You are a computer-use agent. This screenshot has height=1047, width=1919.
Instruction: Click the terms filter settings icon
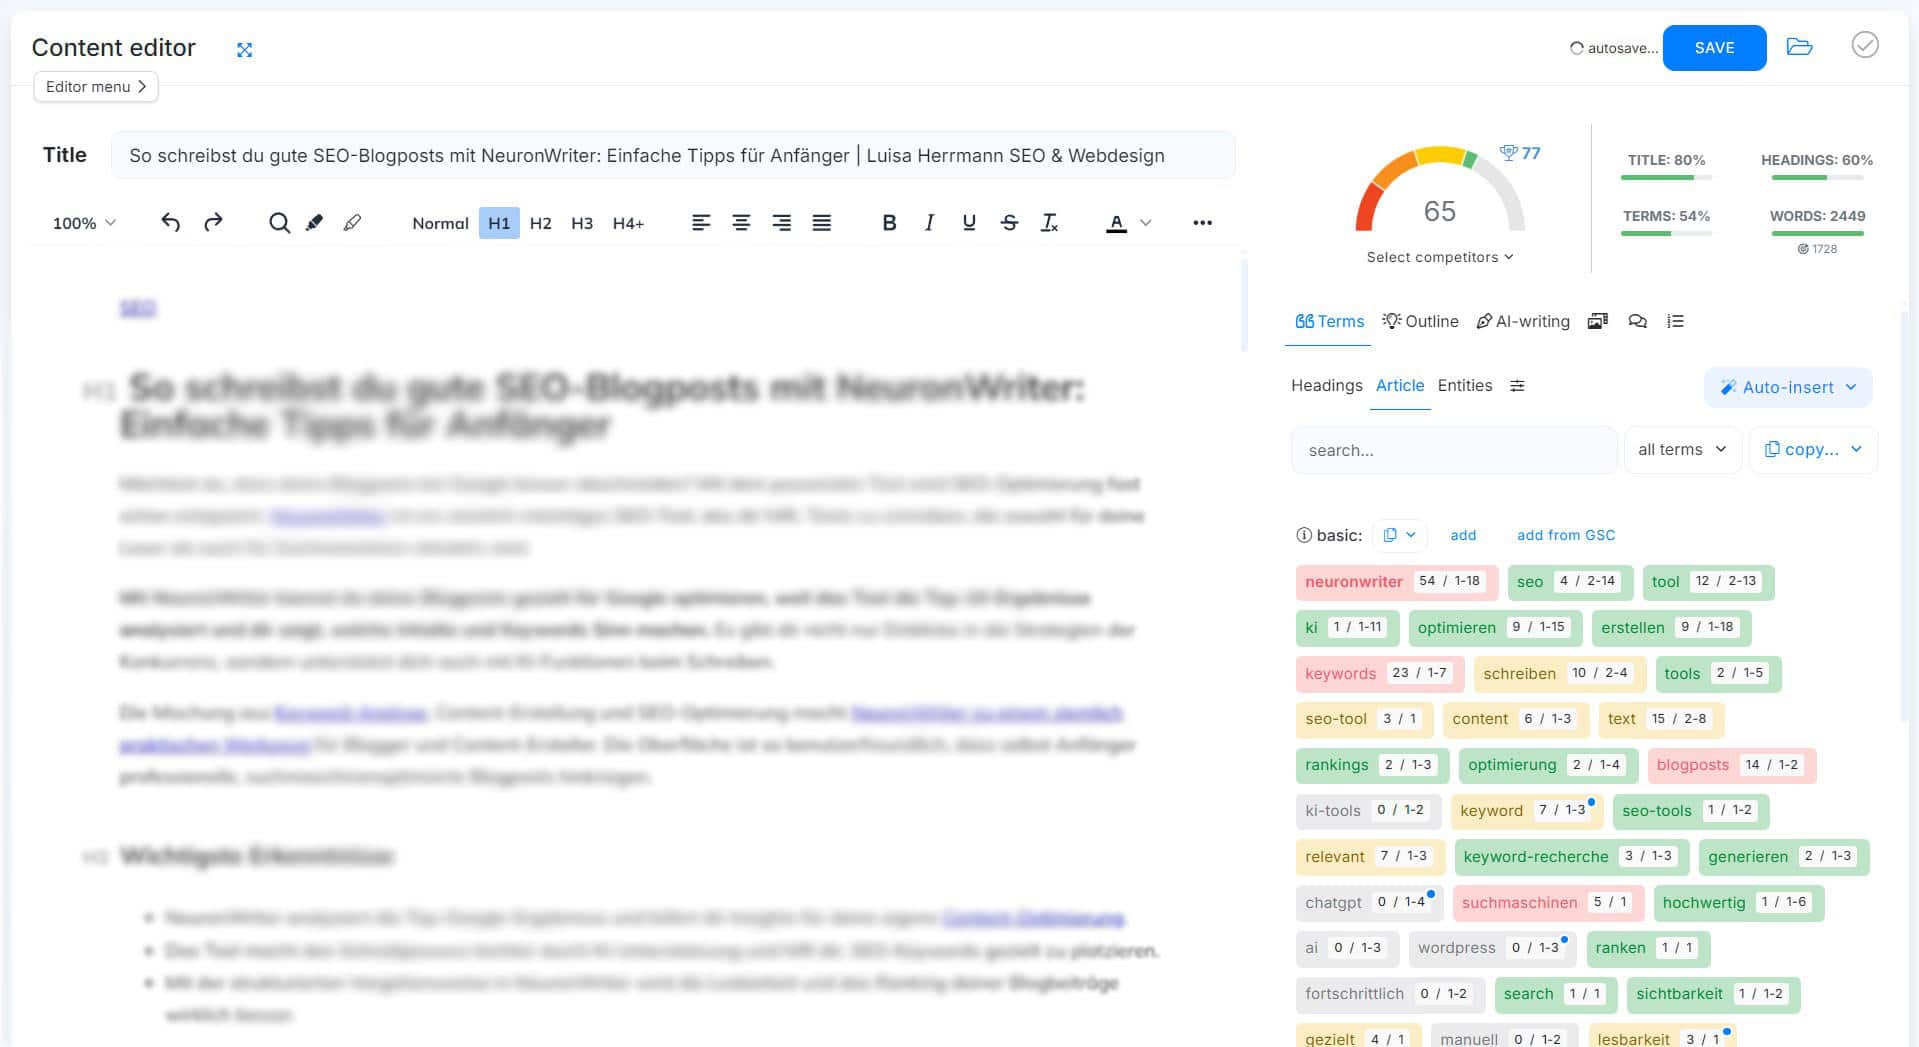[x=1517, y=386]
